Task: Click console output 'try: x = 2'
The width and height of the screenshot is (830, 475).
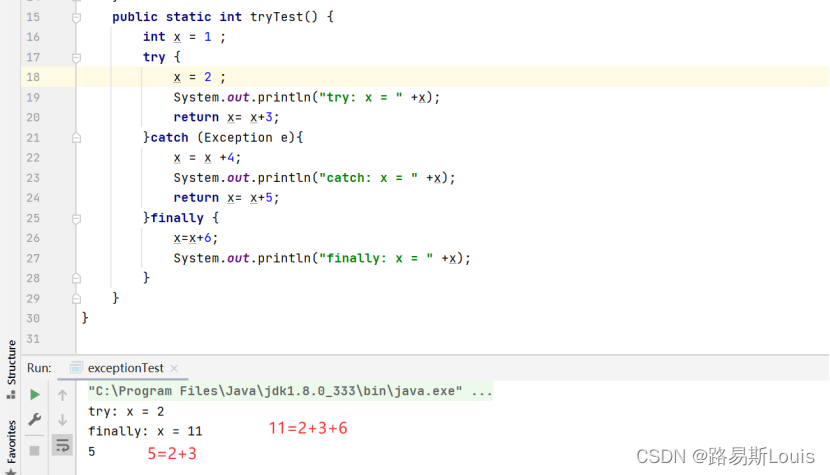Action: click(x=126, y=411)
